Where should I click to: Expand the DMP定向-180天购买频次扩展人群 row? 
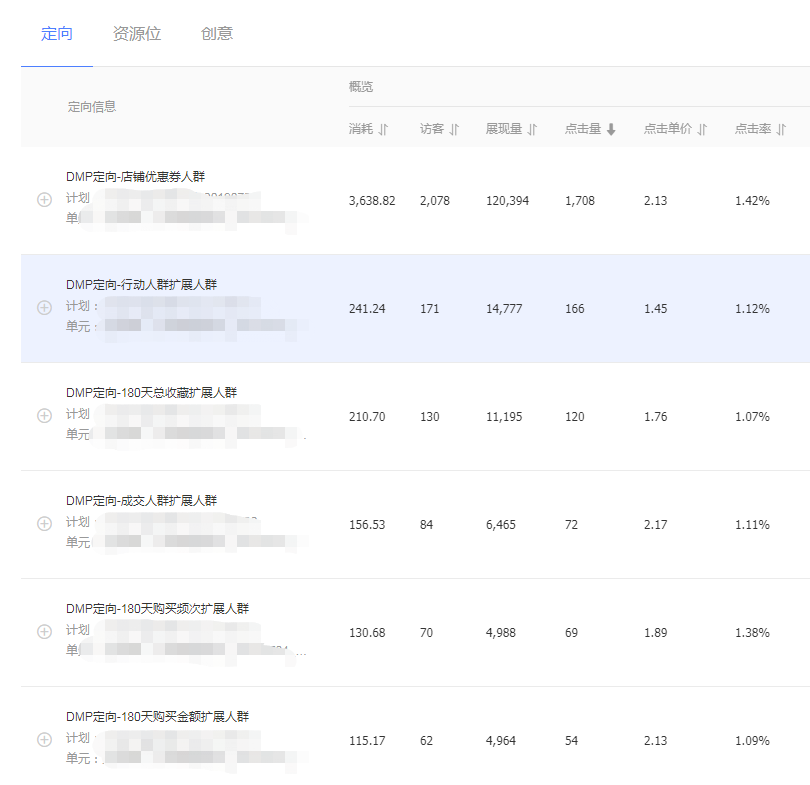(x=44, y=631)
